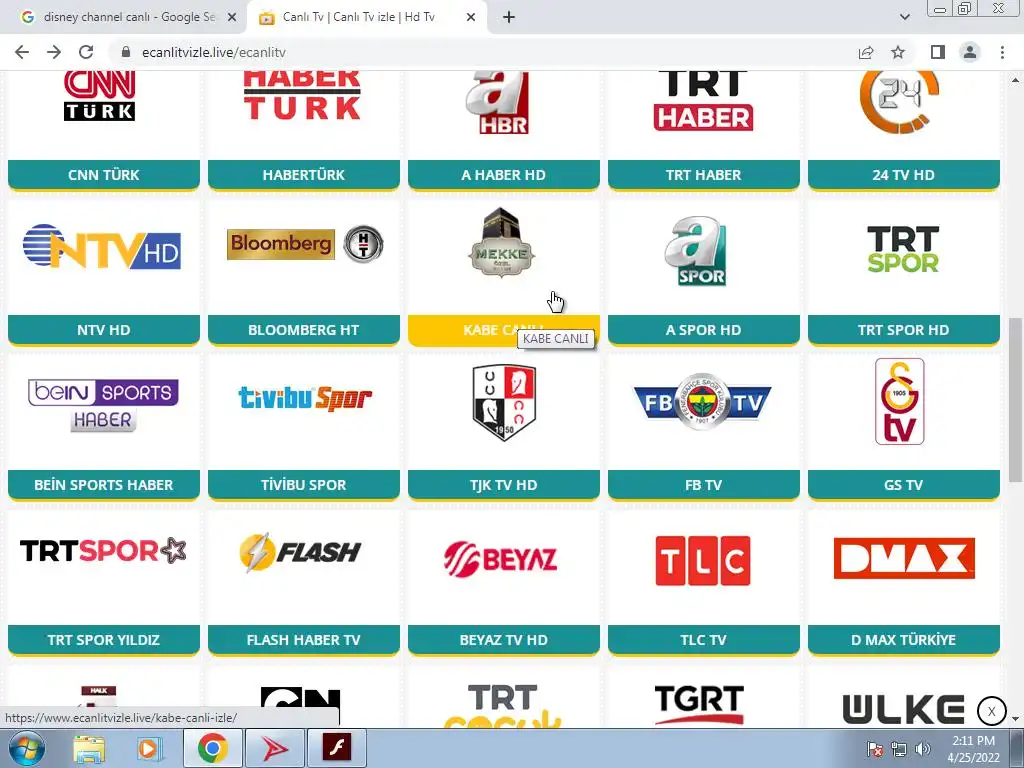Click the FB TV Fenerbahçe logo
1024x768 pixels.
point(703,402)
